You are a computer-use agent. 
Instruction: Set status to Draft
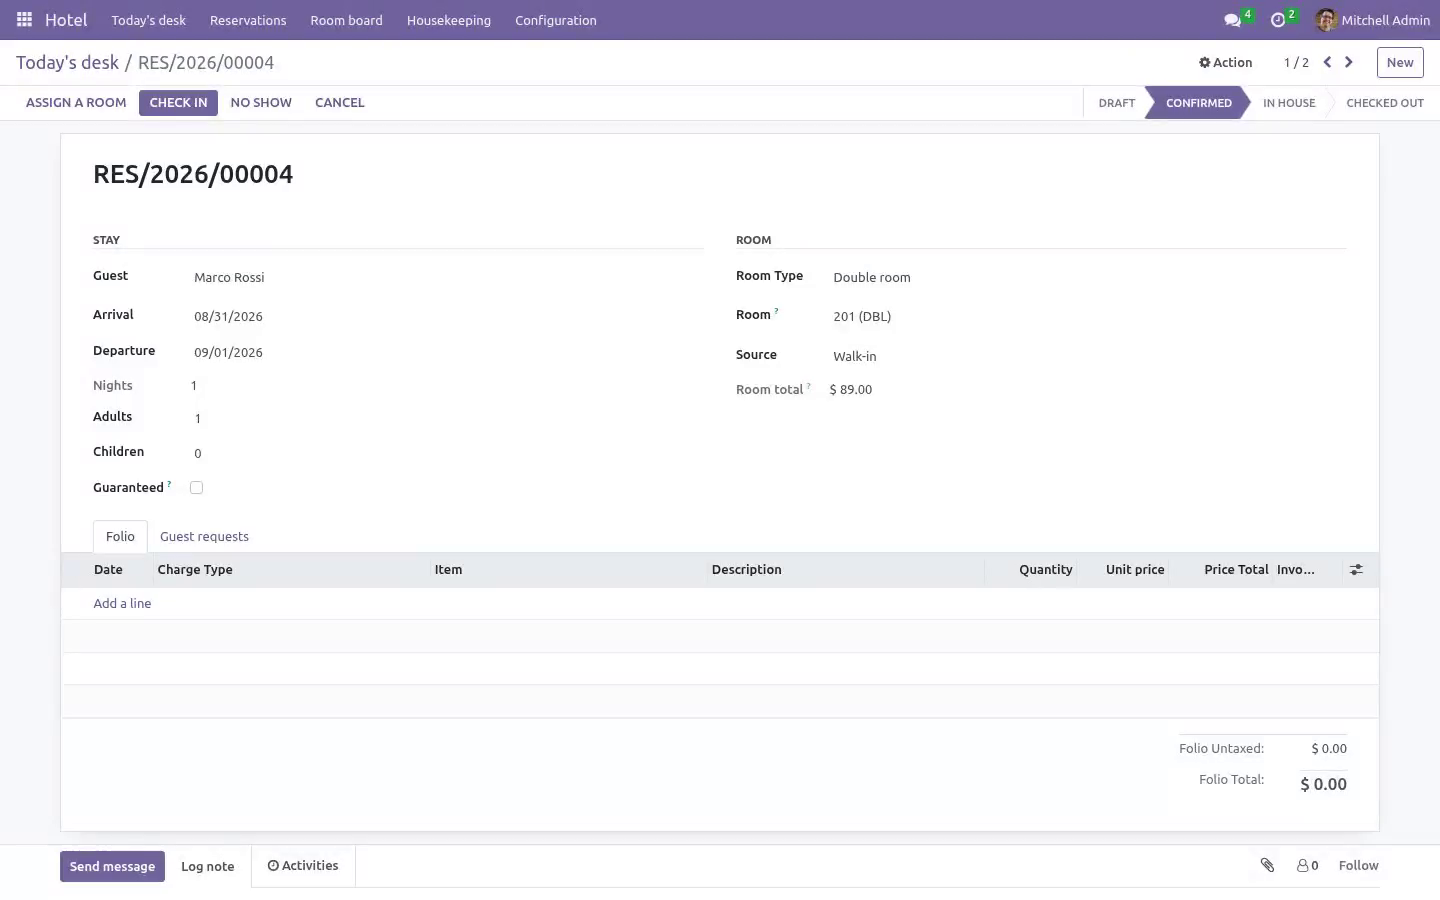coord(1117,103)
